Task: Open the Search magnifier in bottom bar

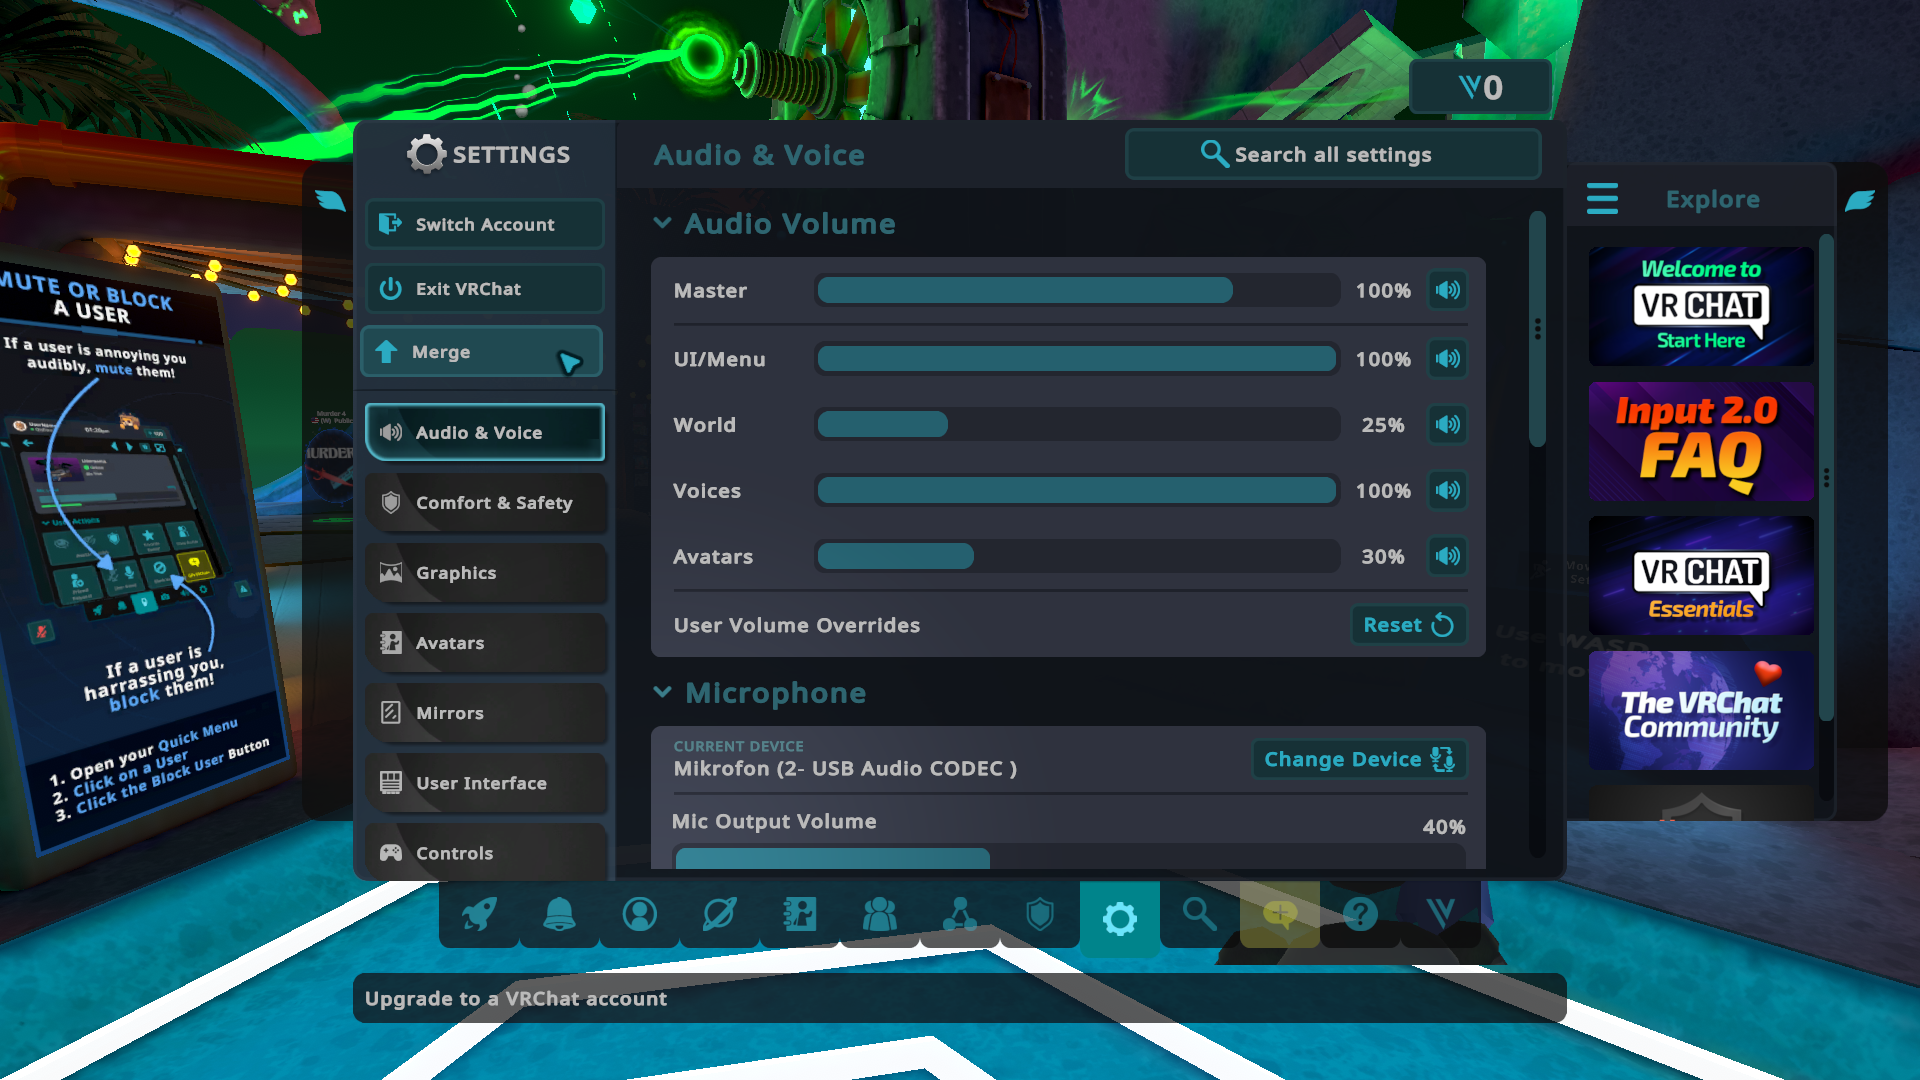Action: pos(1200,914)
